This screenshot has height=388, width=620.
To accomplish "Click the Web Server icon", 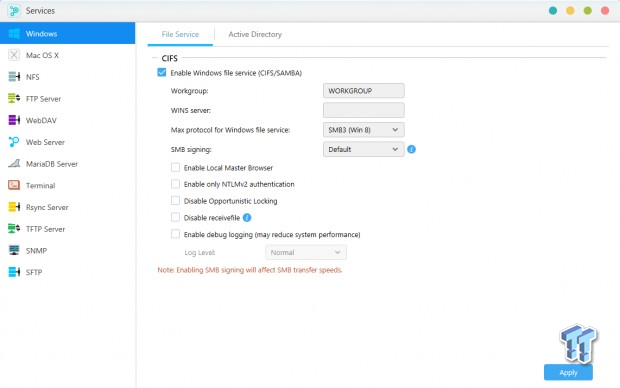I will [x=14, y=142].
